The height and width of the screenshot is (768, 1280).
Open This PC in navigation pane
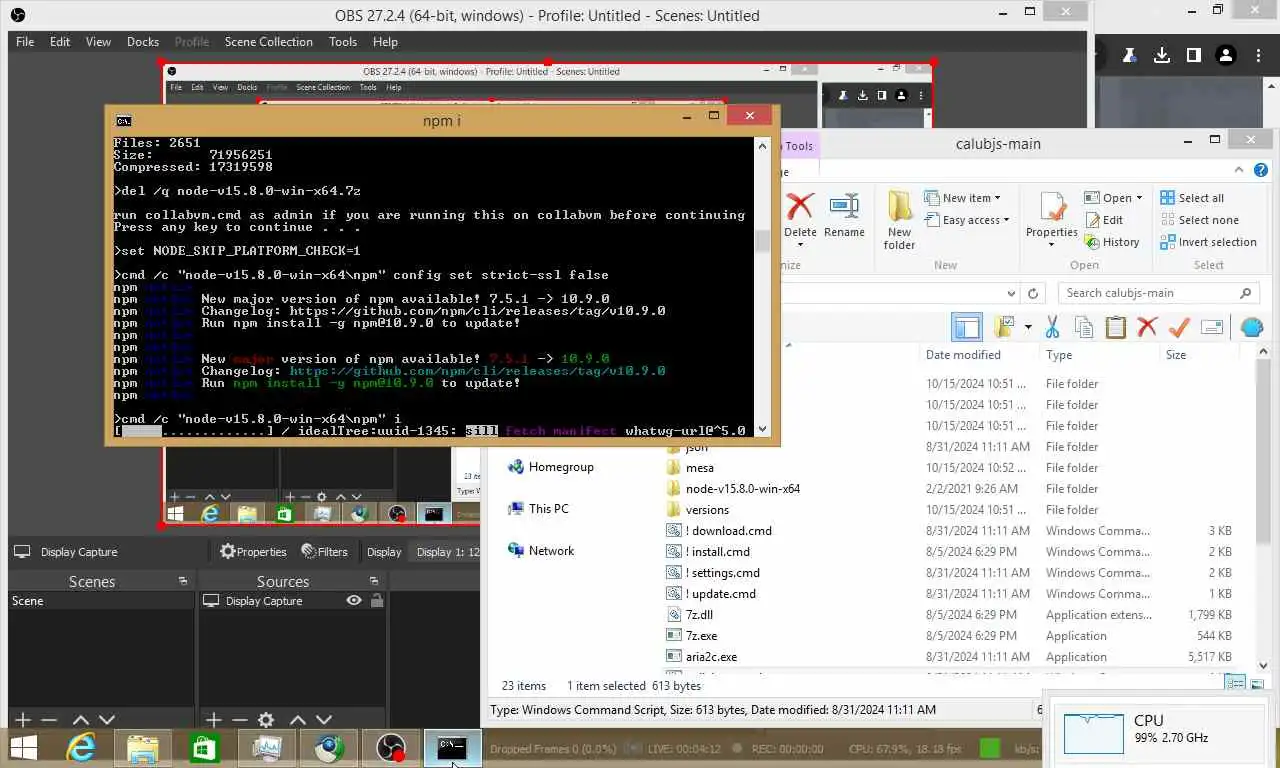tap(548, 509)
